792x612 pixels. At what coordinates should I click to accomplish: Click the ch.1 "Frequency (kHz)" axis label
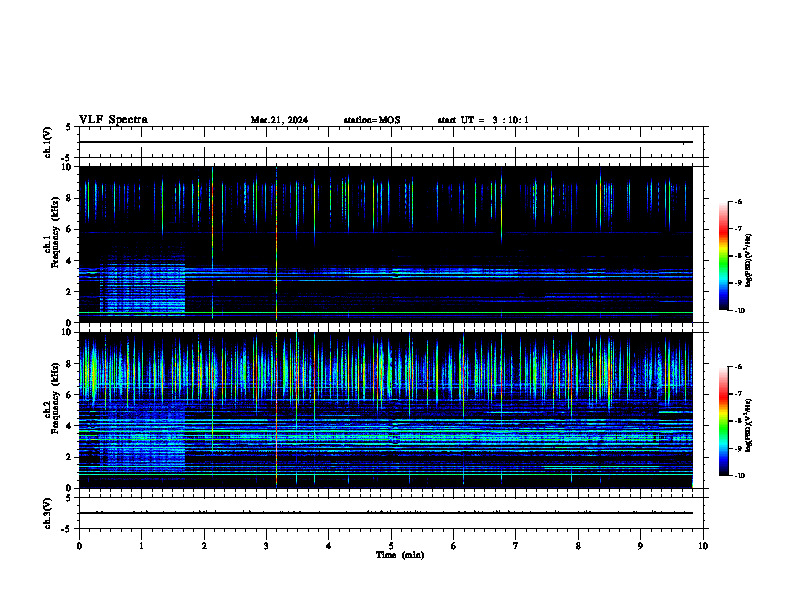click(55, 232)
